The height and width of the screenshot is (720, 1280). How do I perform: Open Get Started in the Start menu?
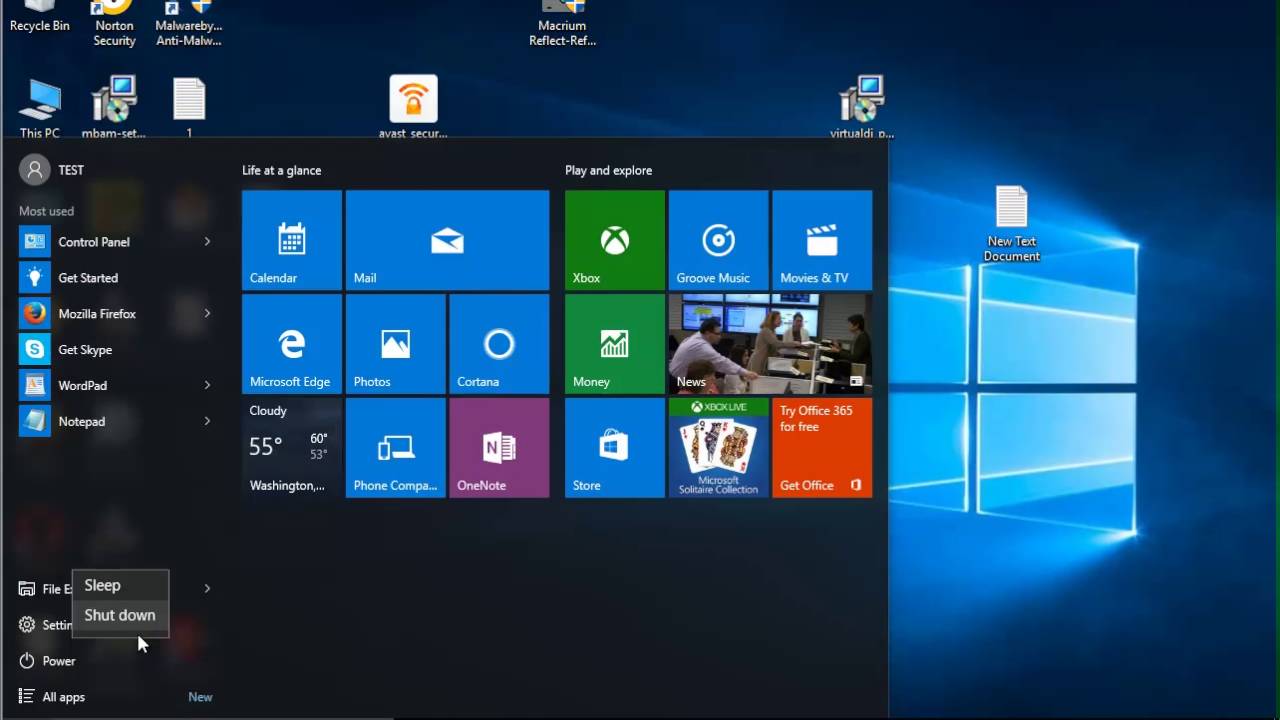(118, 278)
